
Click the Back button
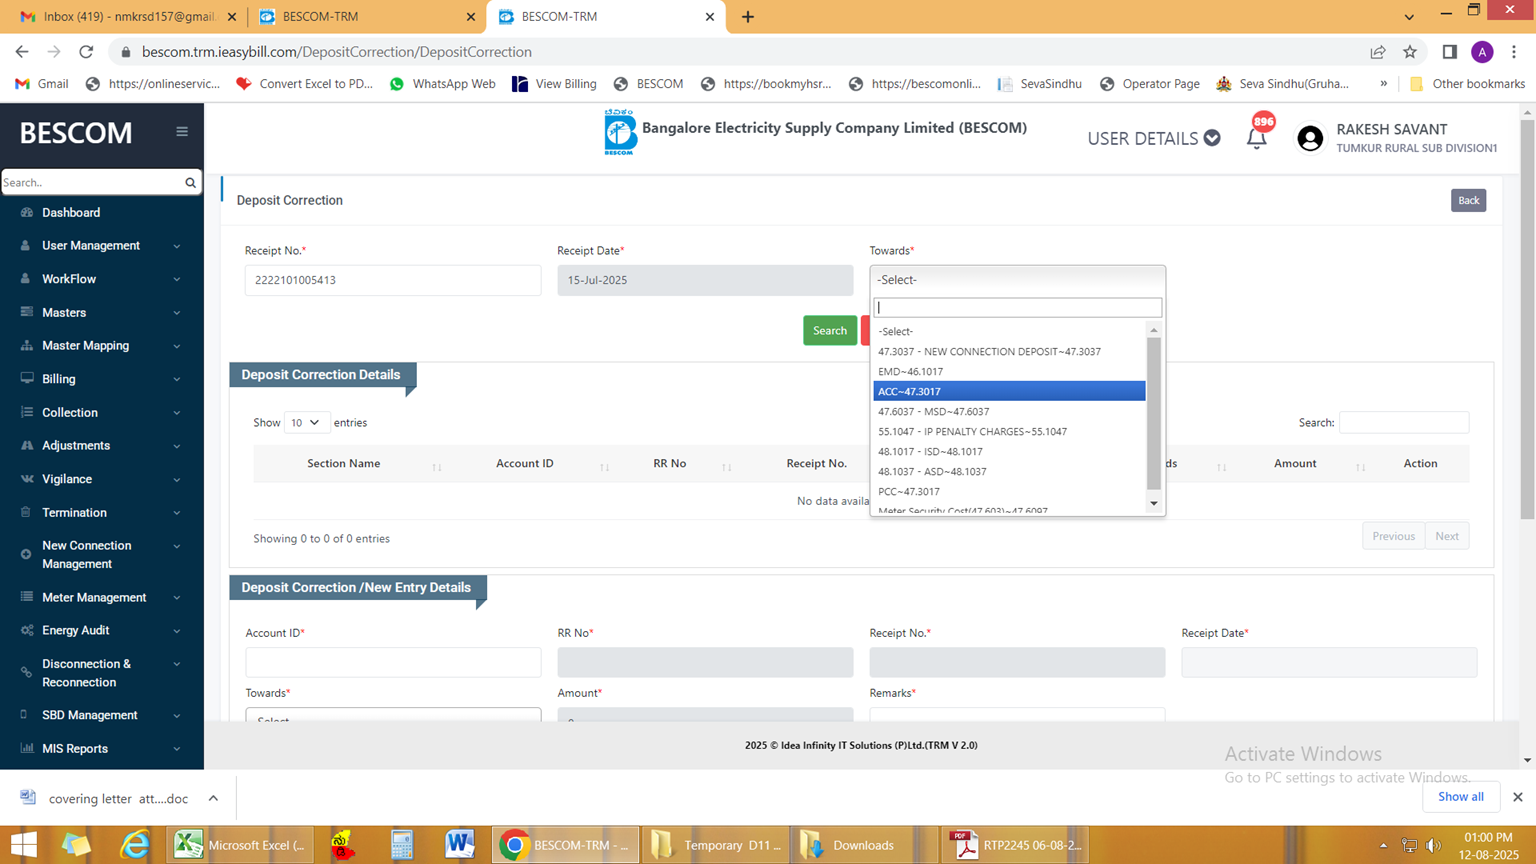1468,200
